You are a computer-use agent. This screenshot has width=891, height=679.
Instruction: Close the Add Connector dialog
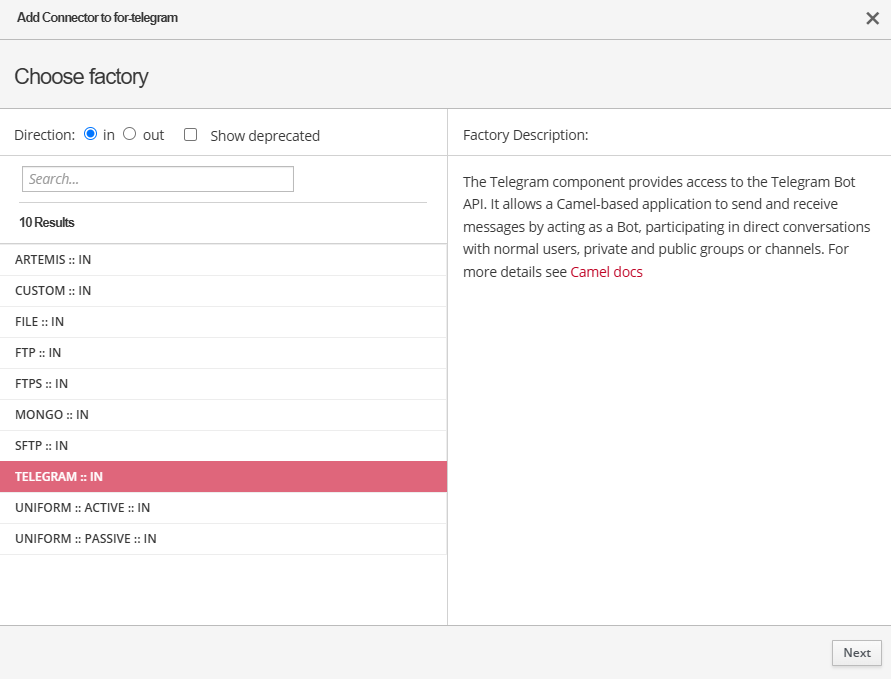pos(872,18)
